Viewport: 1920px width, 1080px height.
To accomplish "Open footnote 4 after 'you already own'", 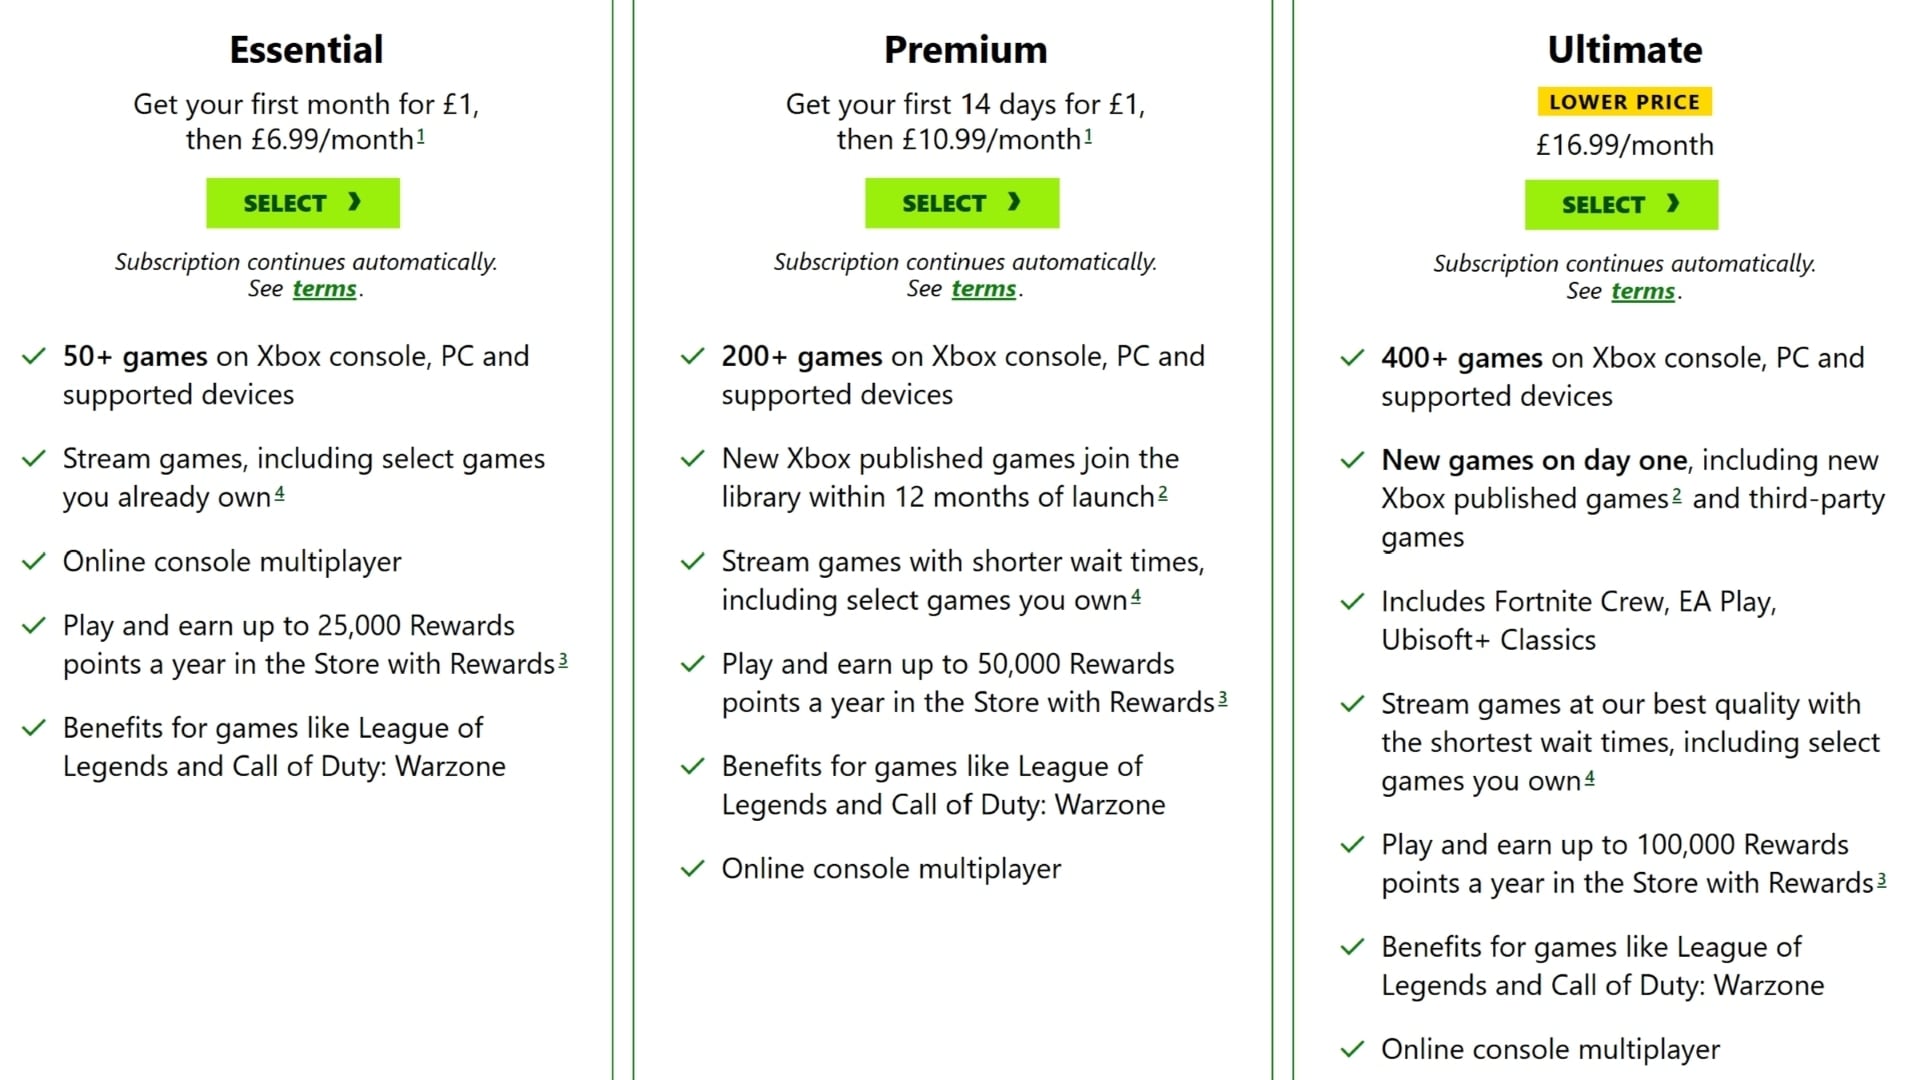I will tap(280, 492).
